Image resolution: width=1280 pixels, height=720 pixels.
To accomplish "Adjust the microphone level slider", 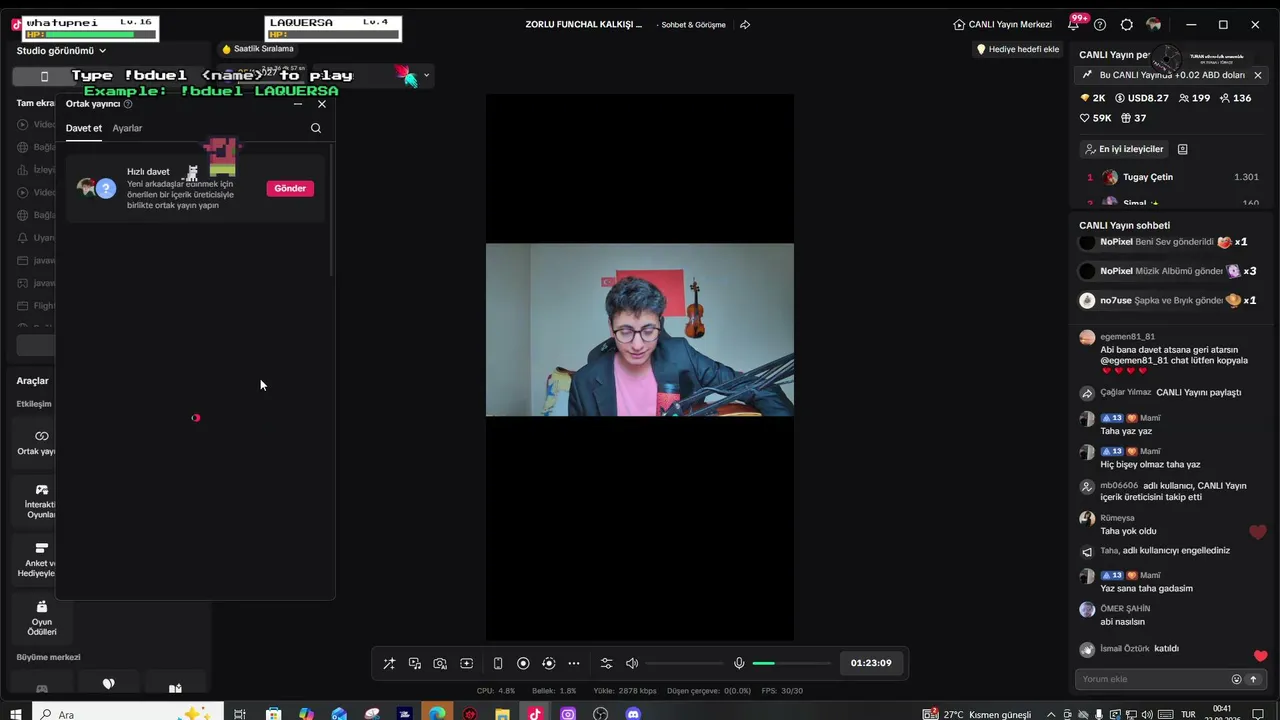I will click(791, 663).
